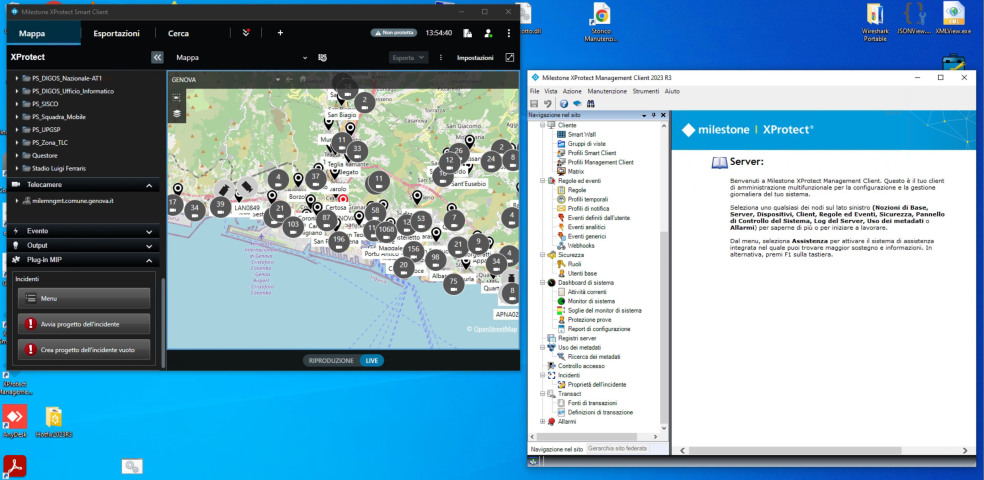Open the alarm notifications chevron icon

(247, 33)
